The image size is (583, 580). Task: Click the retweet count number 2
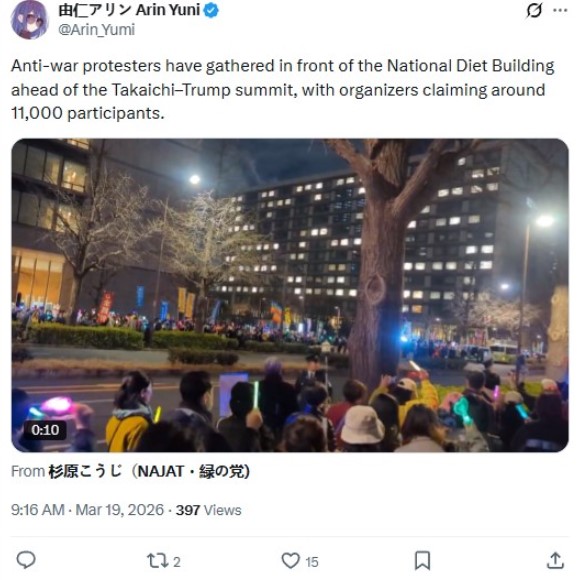177,562
